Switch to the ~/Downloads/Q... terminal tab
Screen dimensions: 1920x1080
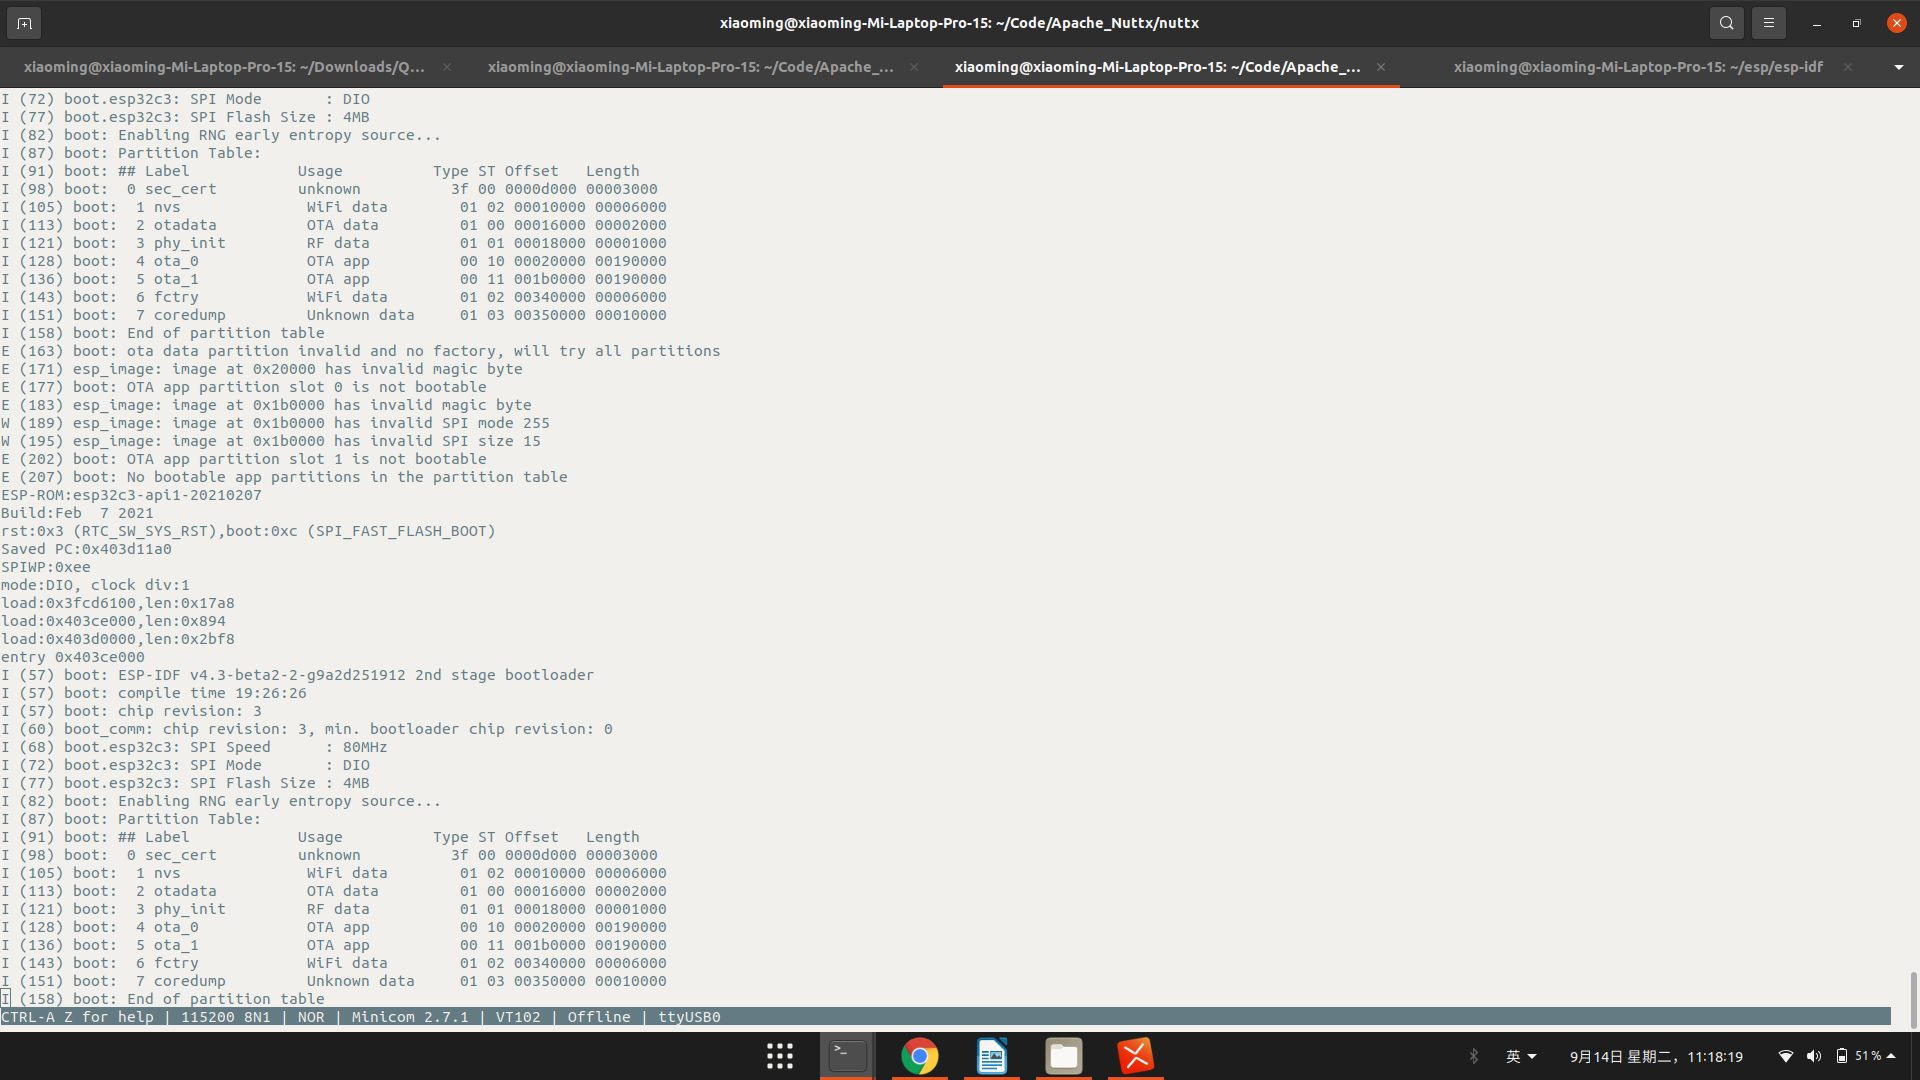tap(224, 67)
